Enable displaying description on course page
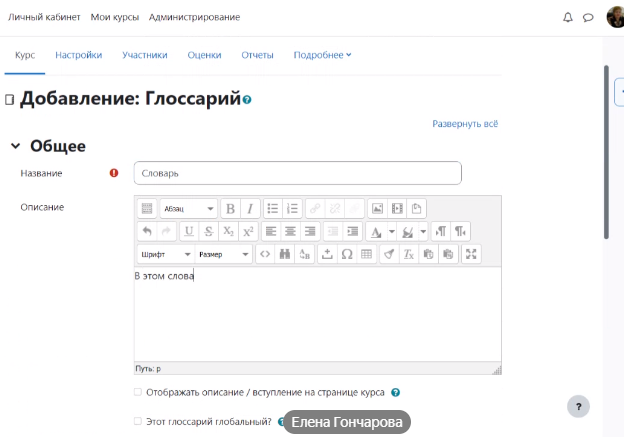The width and height of the screenshot is (624, 437). click(x=138, y=393)
